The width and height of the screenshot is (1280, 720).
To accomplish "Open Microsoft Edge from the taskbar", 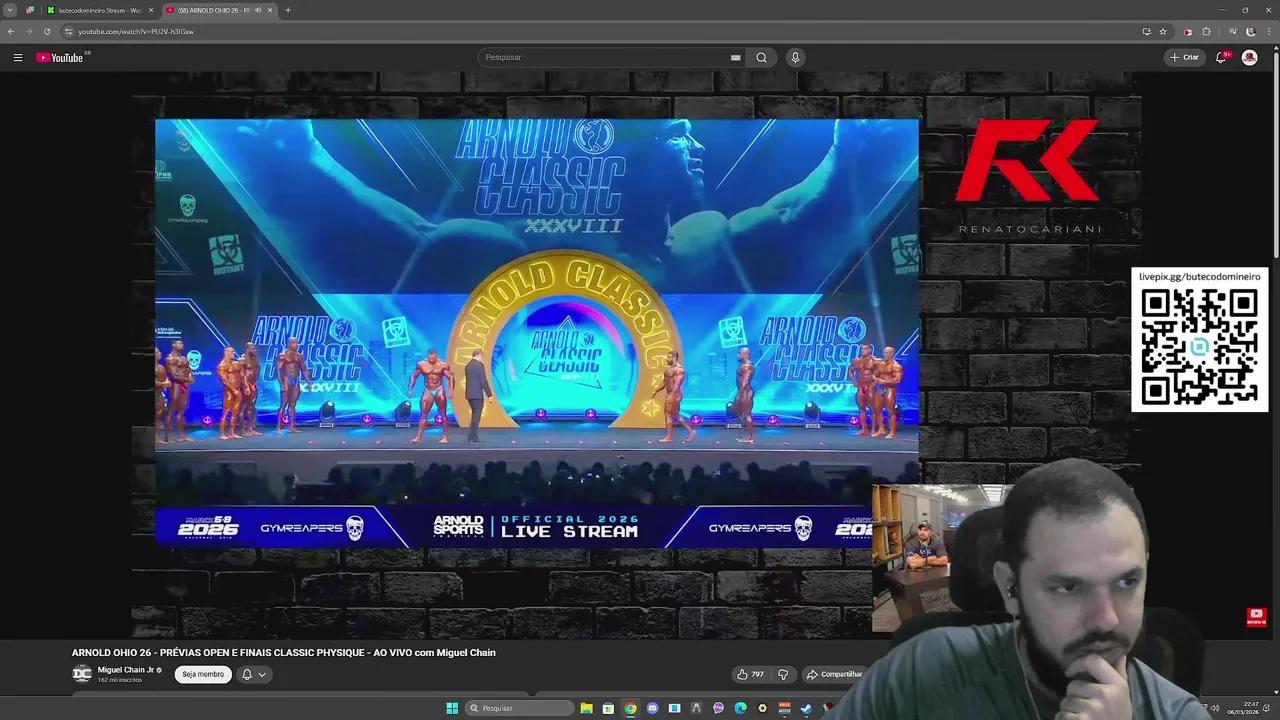I will 740,708.
